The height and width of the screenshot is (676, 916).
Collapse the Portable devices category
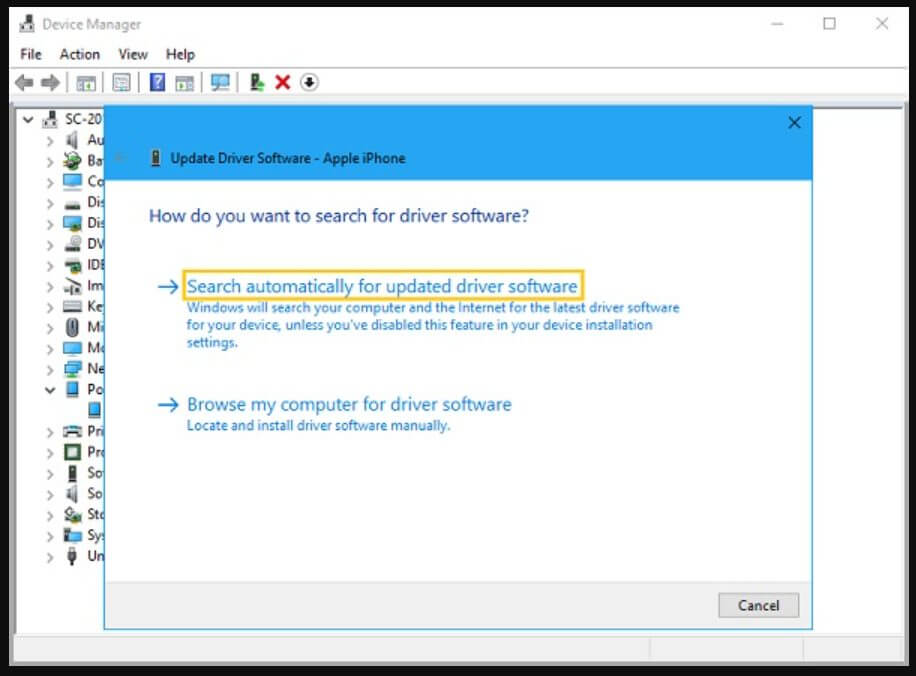coord(50,389)
